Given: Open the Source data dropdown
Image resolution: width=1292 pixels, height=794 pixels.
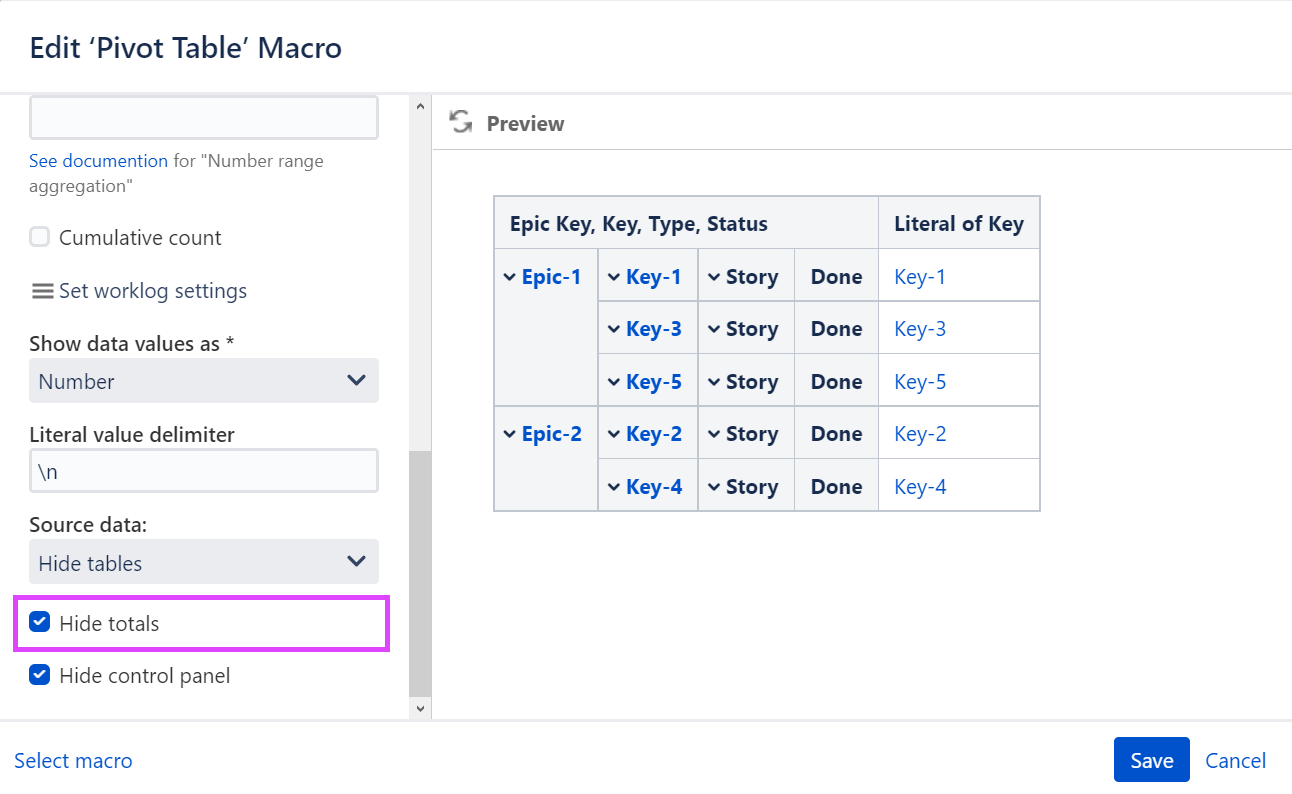Looking at the screenshot, I should pyautogui.click(x=203, y=562).
